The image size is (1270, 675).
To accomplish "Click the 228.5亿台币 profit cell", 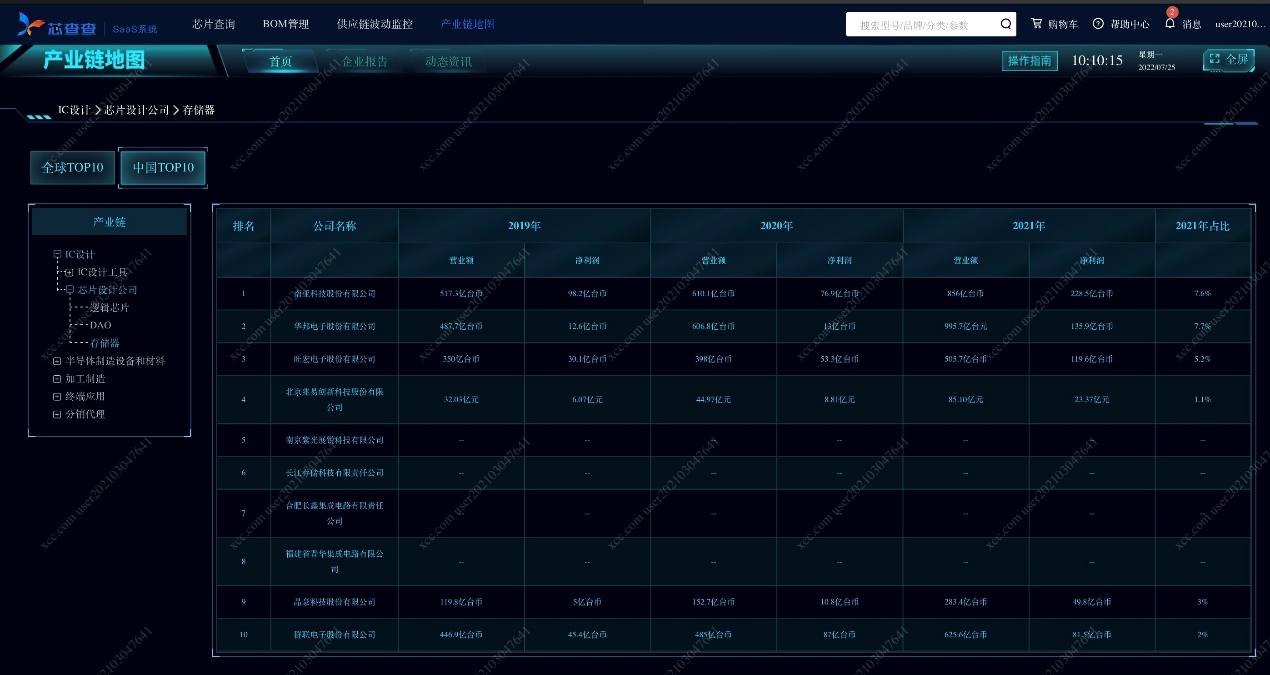I will 1092,294.
